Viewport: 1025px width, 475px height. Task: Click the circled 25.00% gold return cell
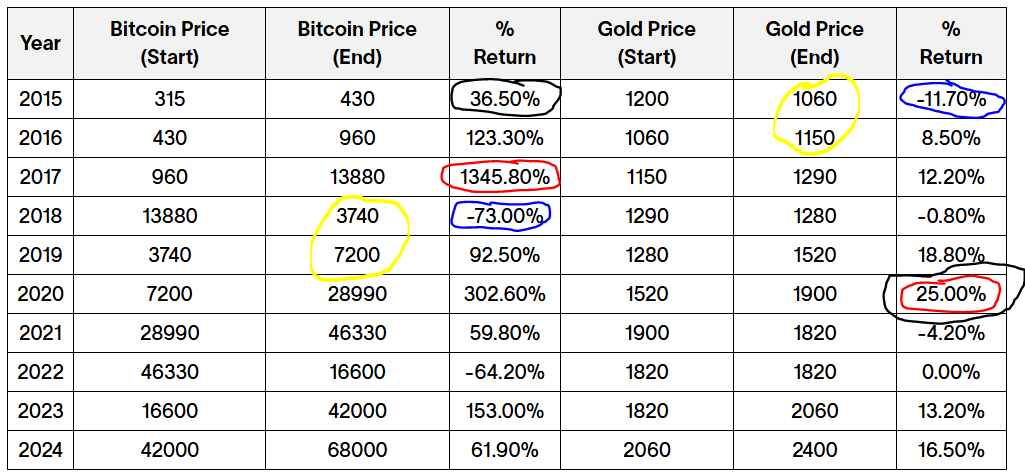point(952,294)
